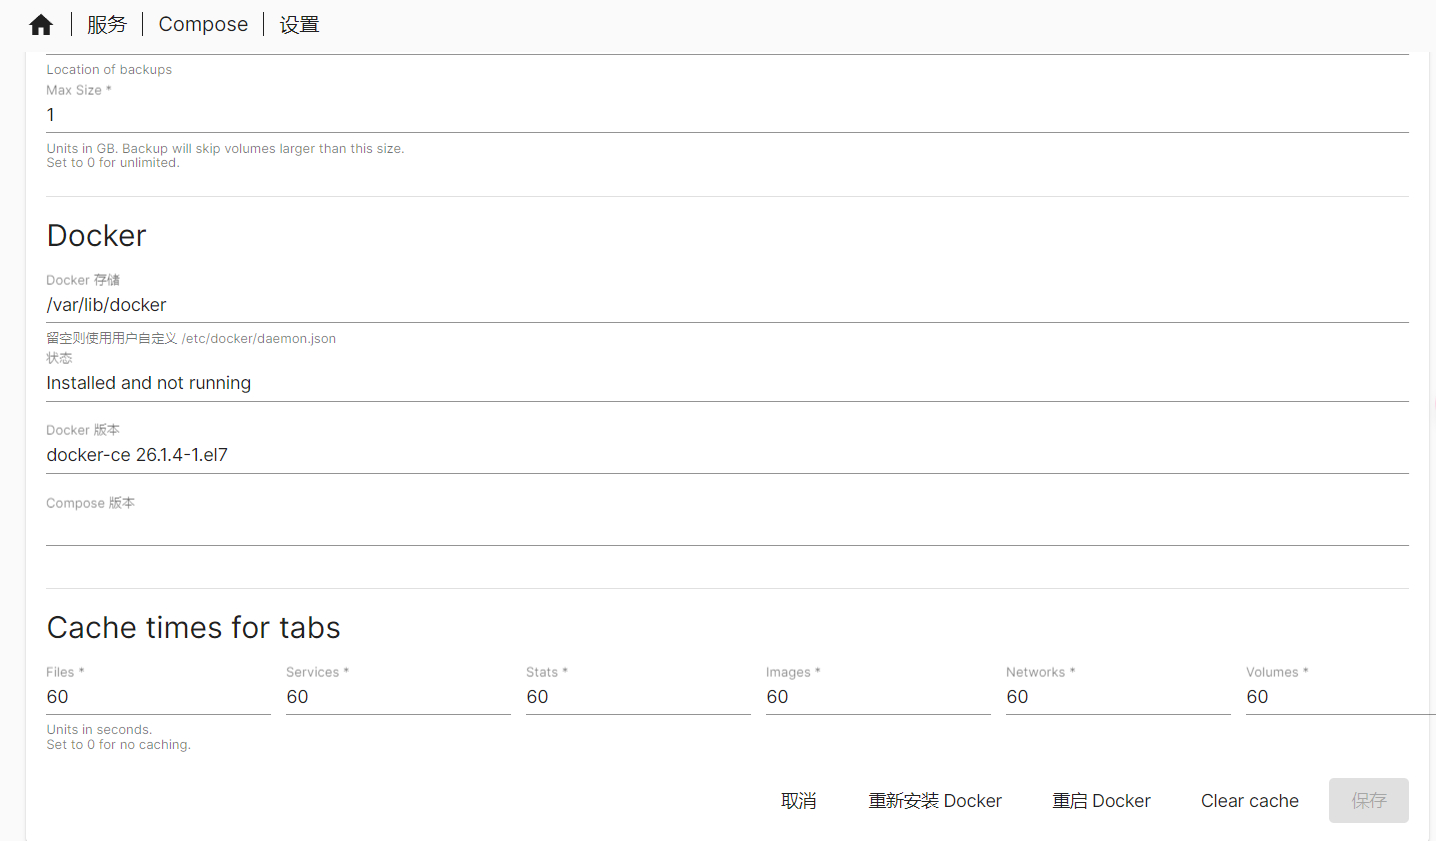The width and height of the screenshot is (1436, 841).
Task: Click the 保存 button
Action: (x=1369, y=801)
